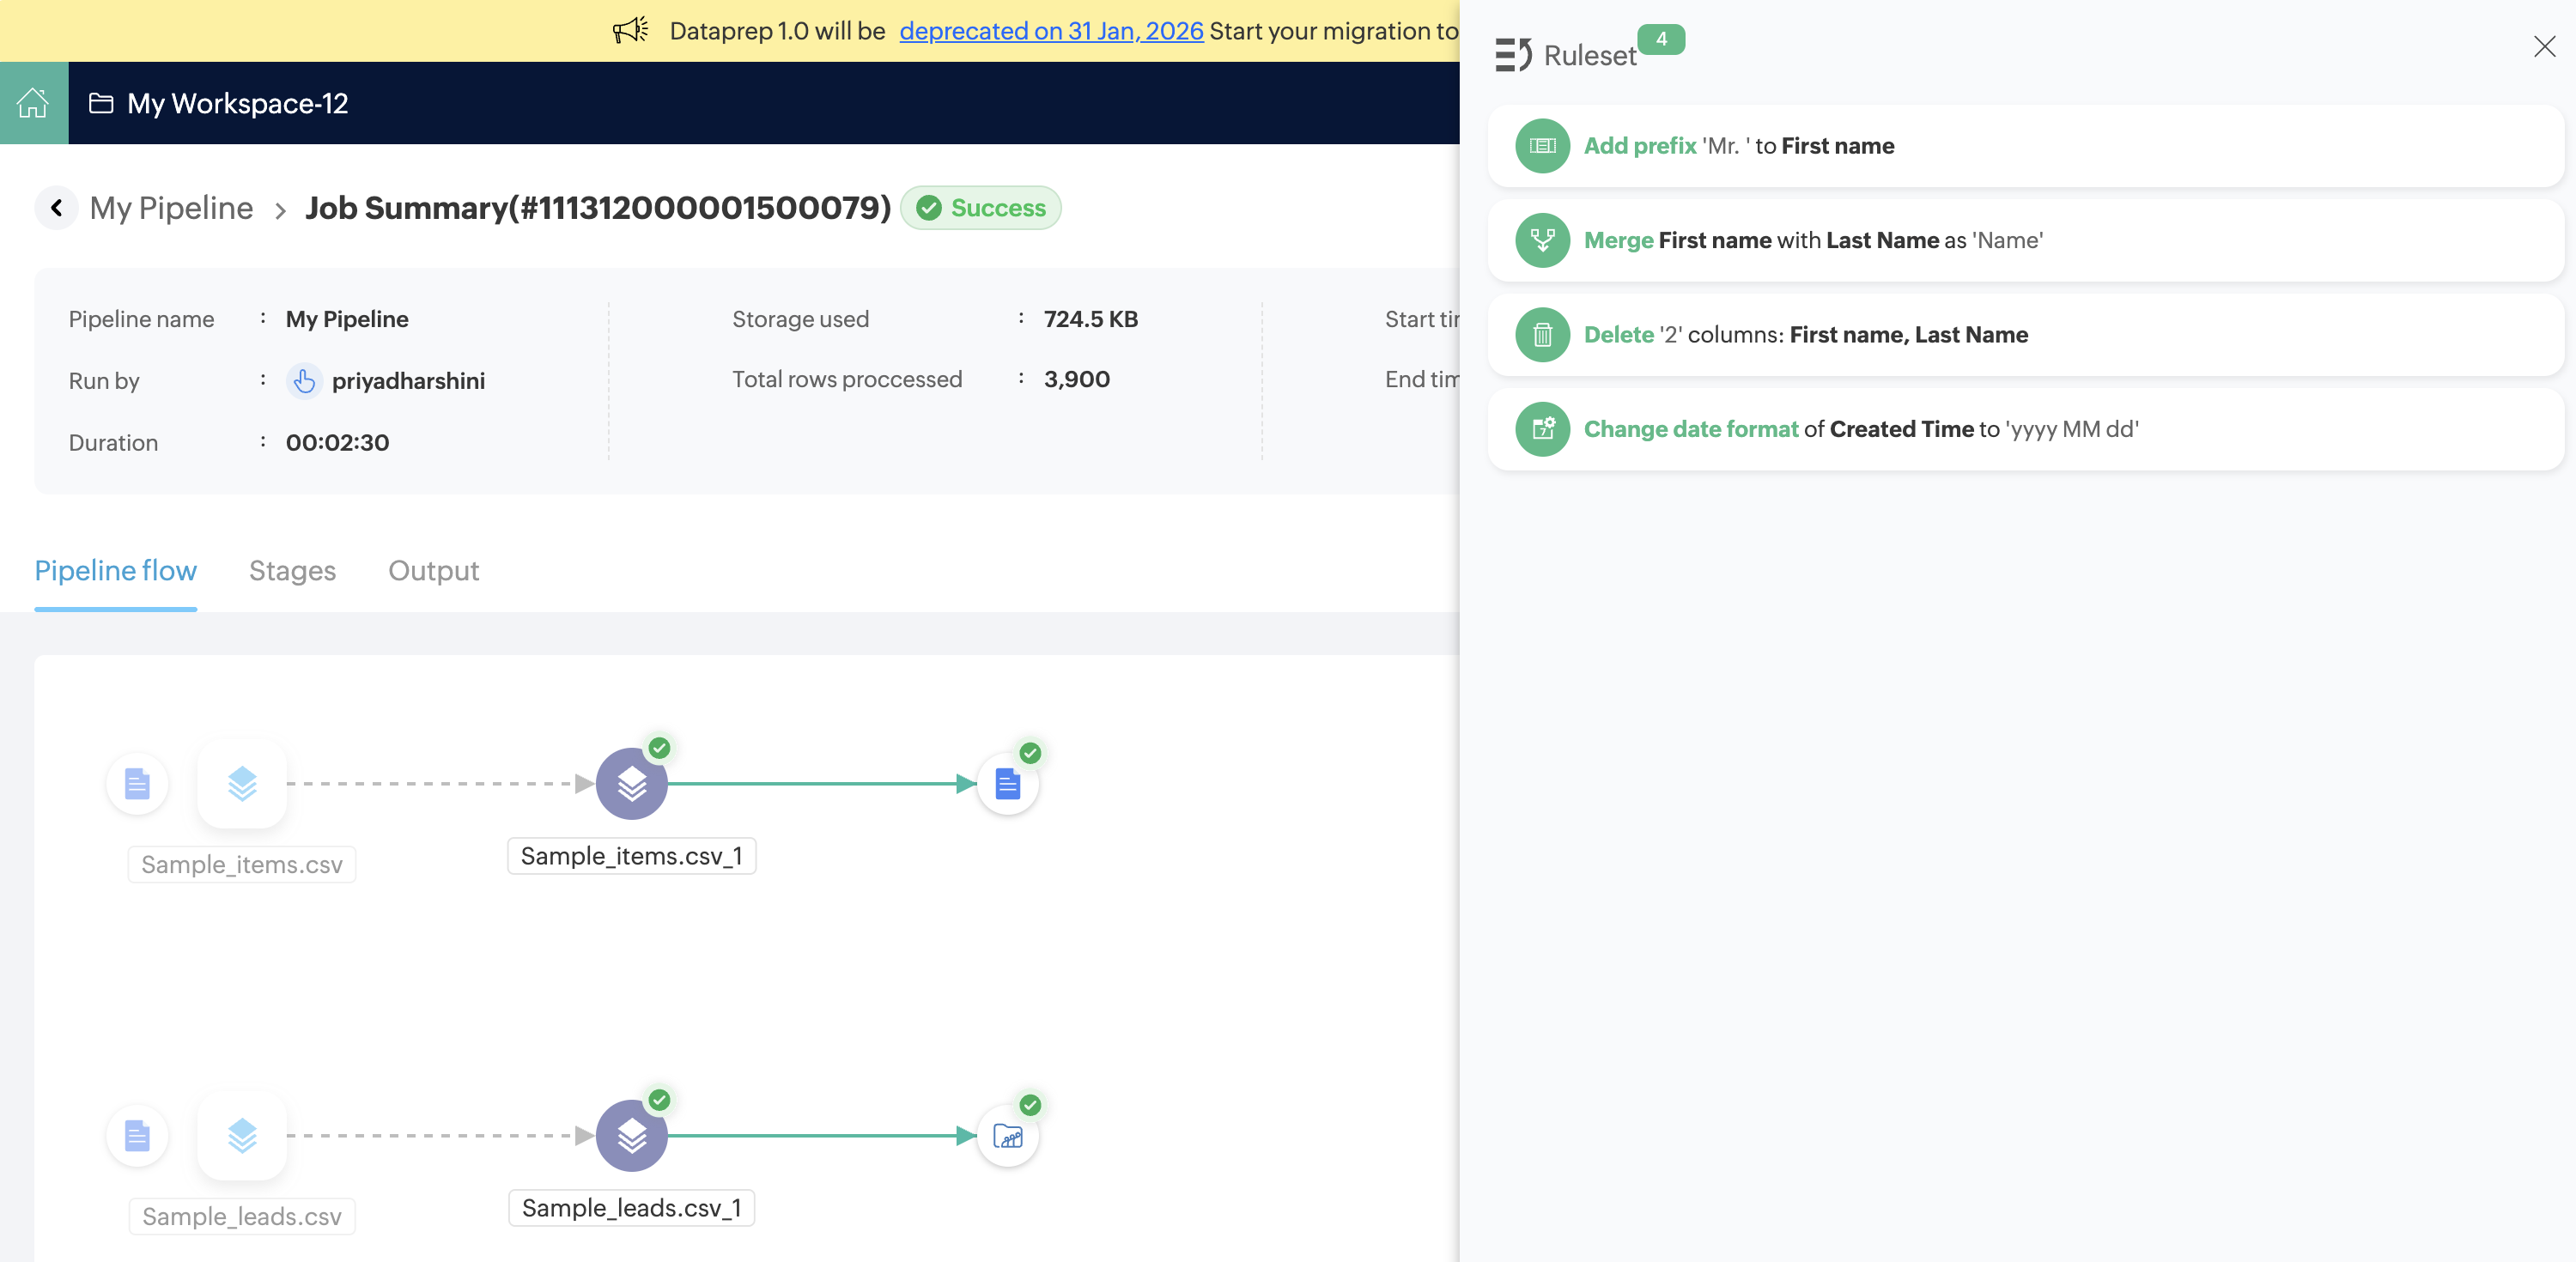Viewport: 2576px width, 1262px height.
Task: Click the My Pipeline breadcrumb link
Action: (171, 208)
